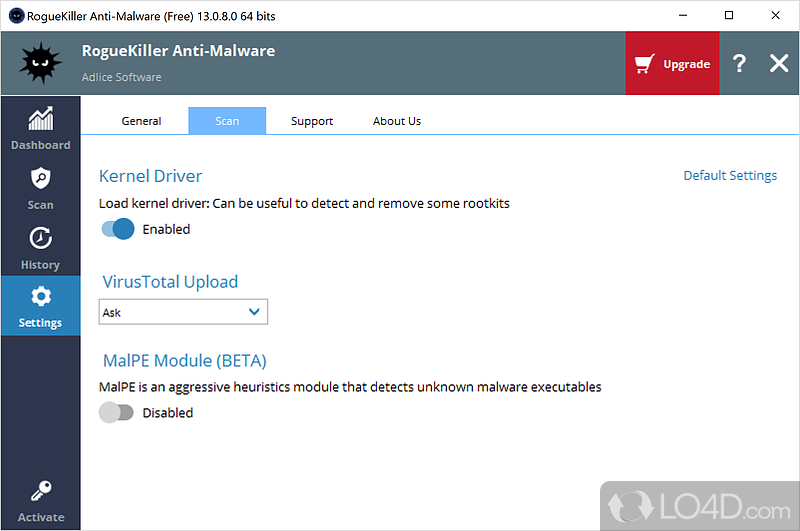Minimize the RogueKiller window
This screenshot has width=800, height=531.
(x=683, y=16)
